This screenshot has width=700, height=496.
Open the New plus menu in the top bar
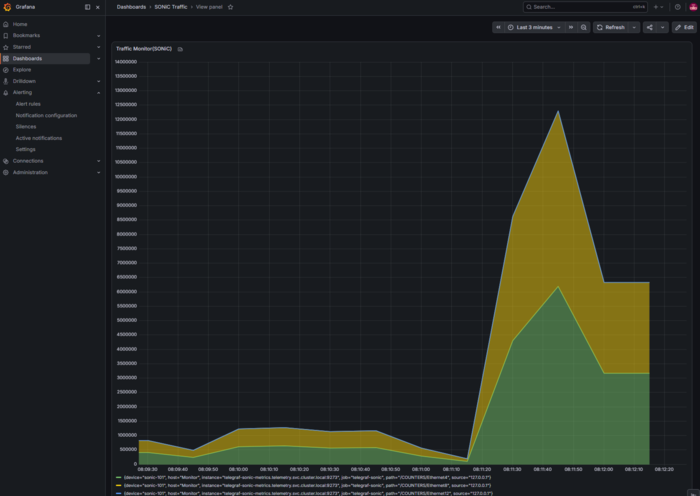tap(658, 7)
